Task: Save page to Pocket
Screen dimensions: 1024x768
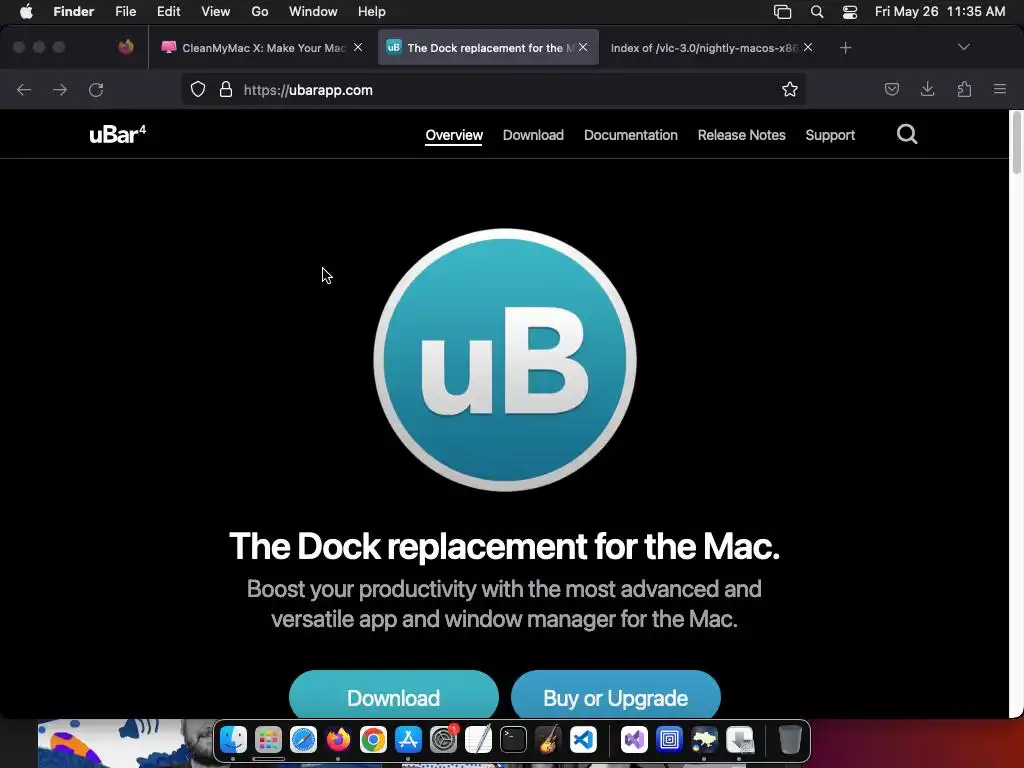Action: [891, 89]
